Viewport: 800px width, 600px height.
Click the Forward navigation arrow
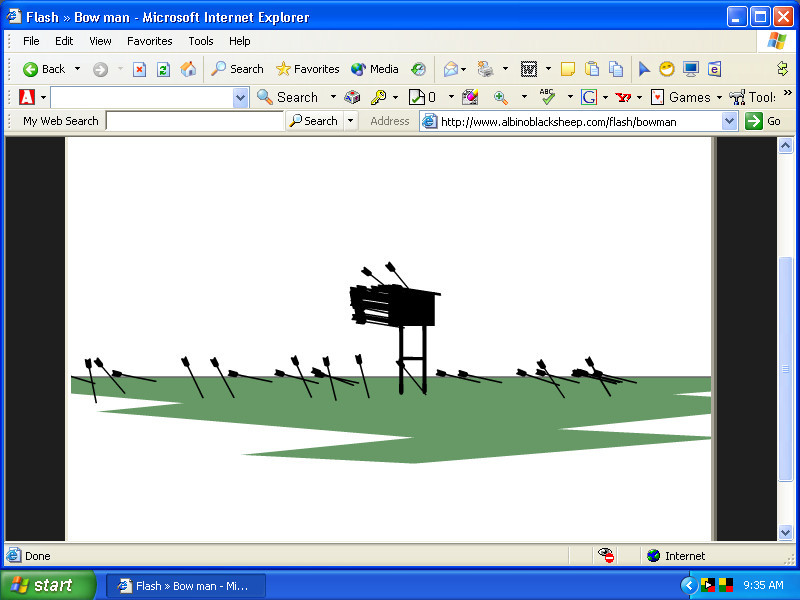coord(101,69)
